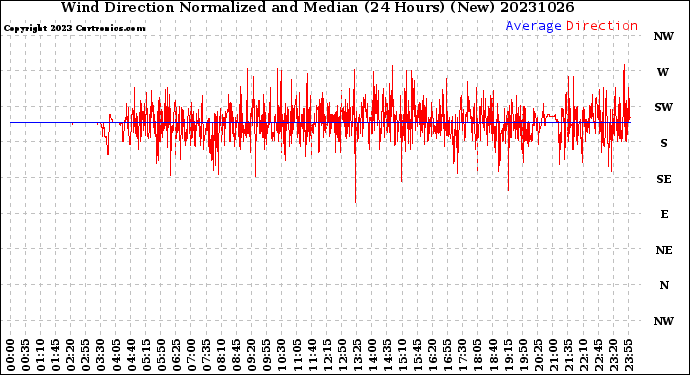The width and height of the screenshot is (690, 375).
Task: Click the 11:05 time axis label
Action: [297, 355]
